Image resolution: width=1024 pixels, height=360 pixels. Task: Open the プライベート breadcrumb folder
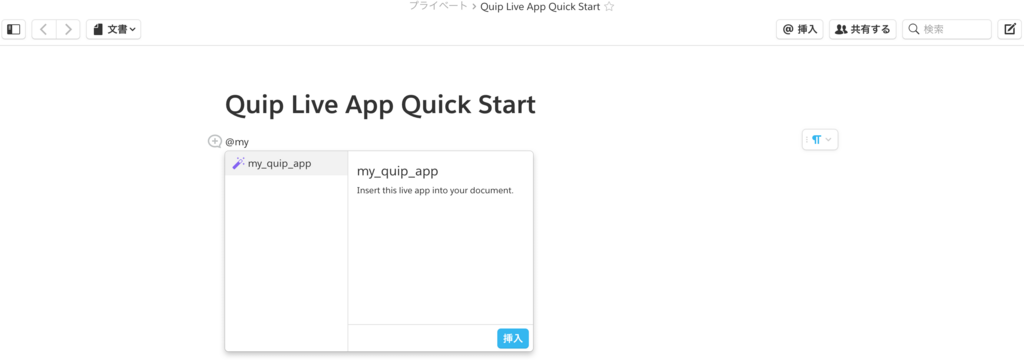point(438,7)
